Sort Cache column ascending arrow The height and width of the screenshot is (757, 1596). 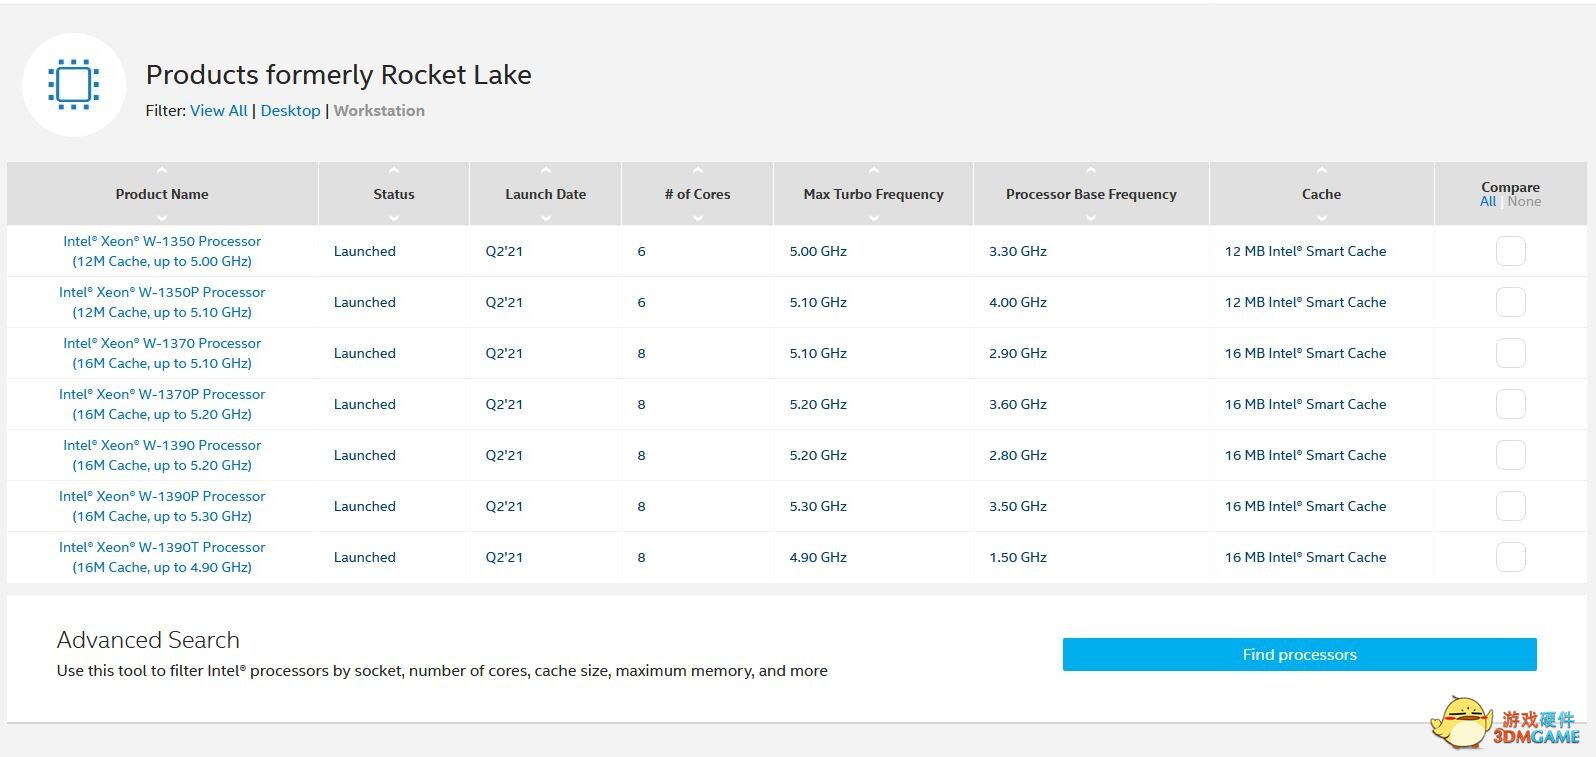click(x=1321, y=171)
